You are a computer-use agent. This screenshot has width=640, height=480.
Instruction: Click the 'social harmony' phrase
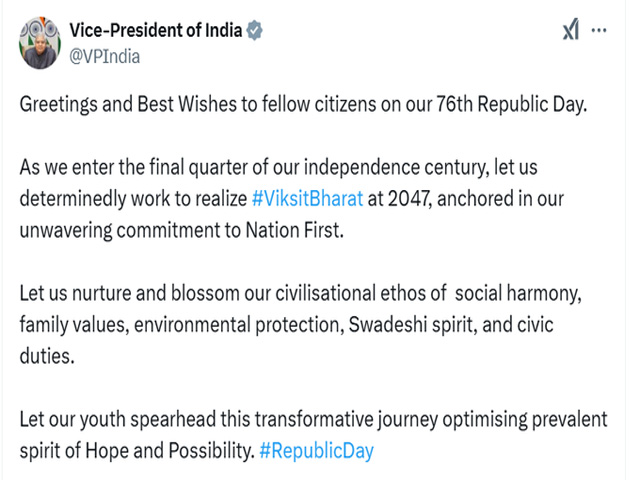point(518,294)
